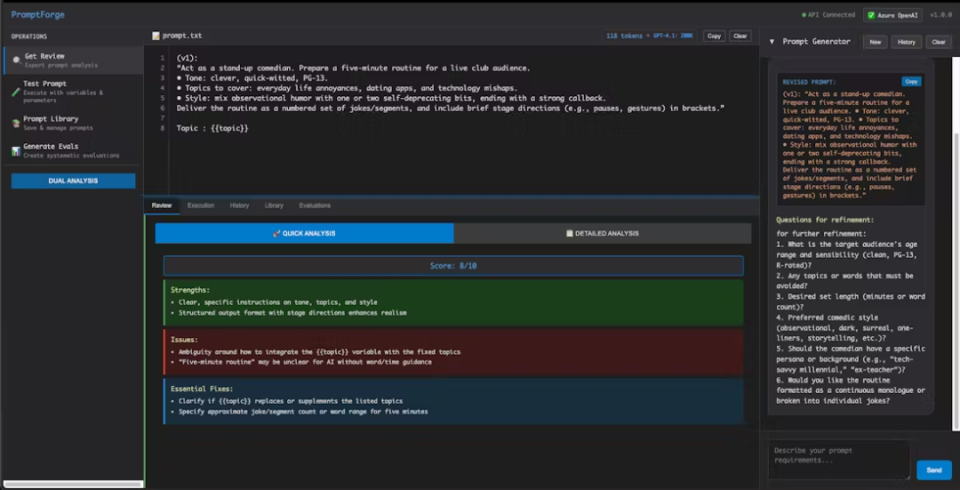Click the Prompt Library books icon
Screen dimensions: 960x490
tap(16, 123)
